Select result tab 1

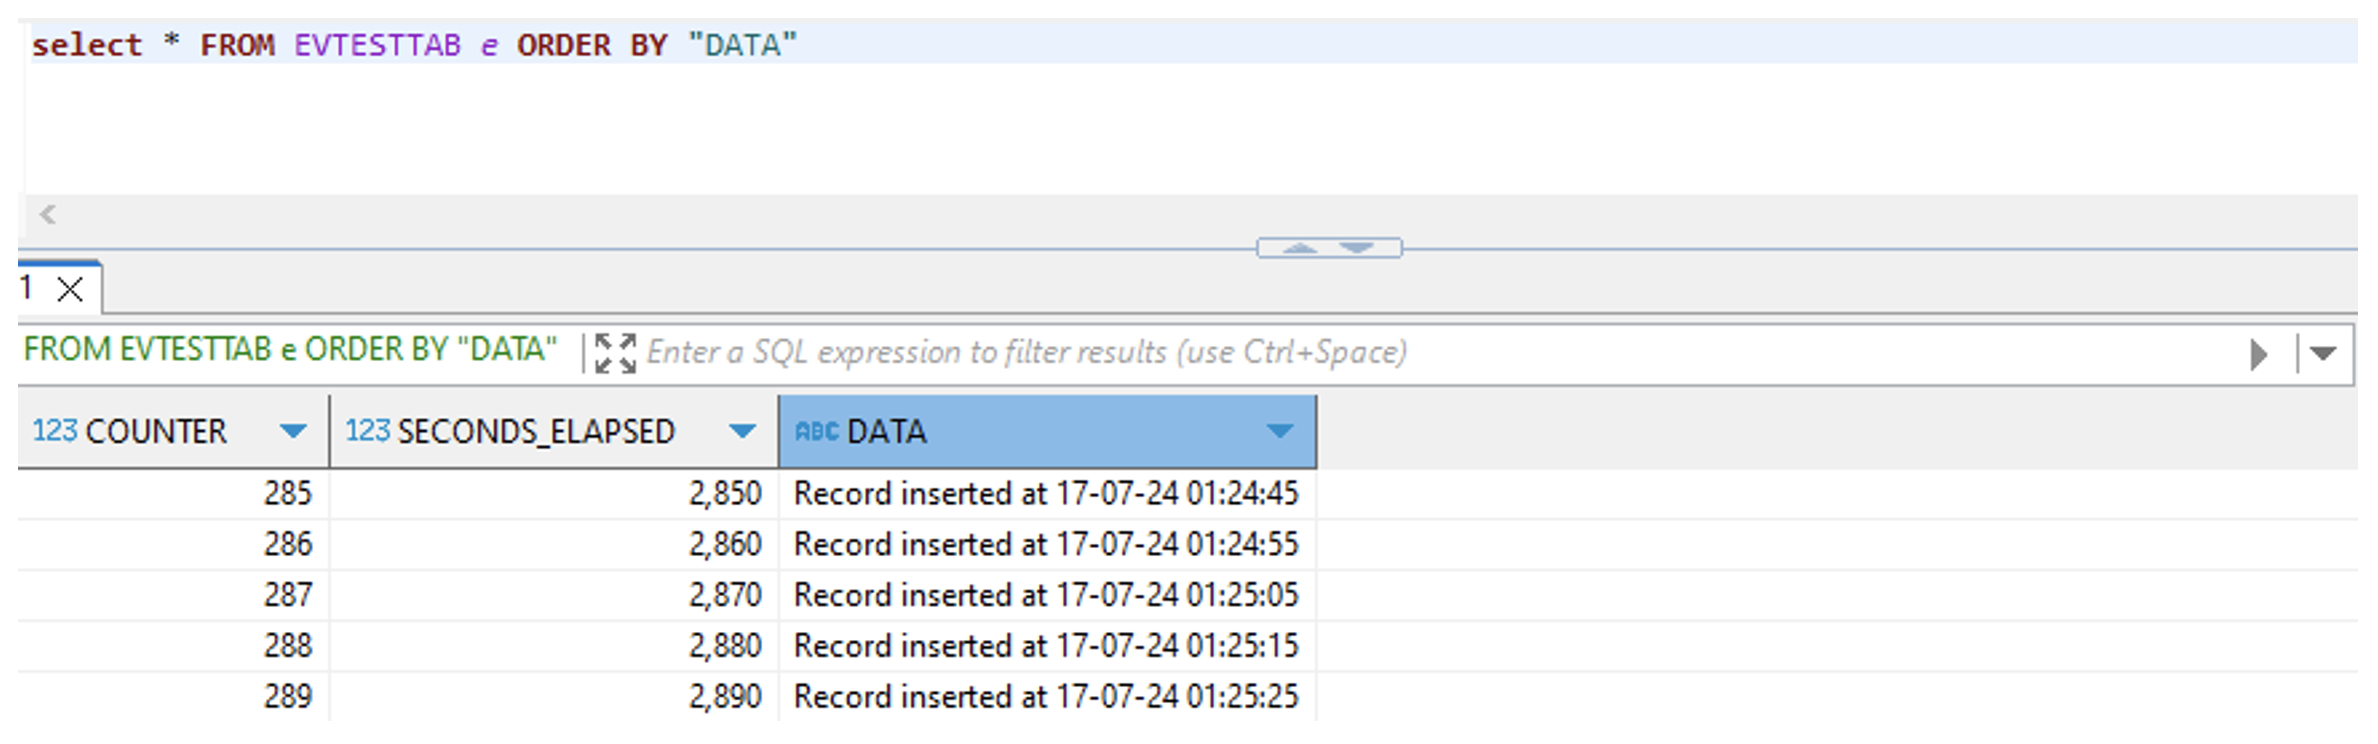[x=27, y=289]
